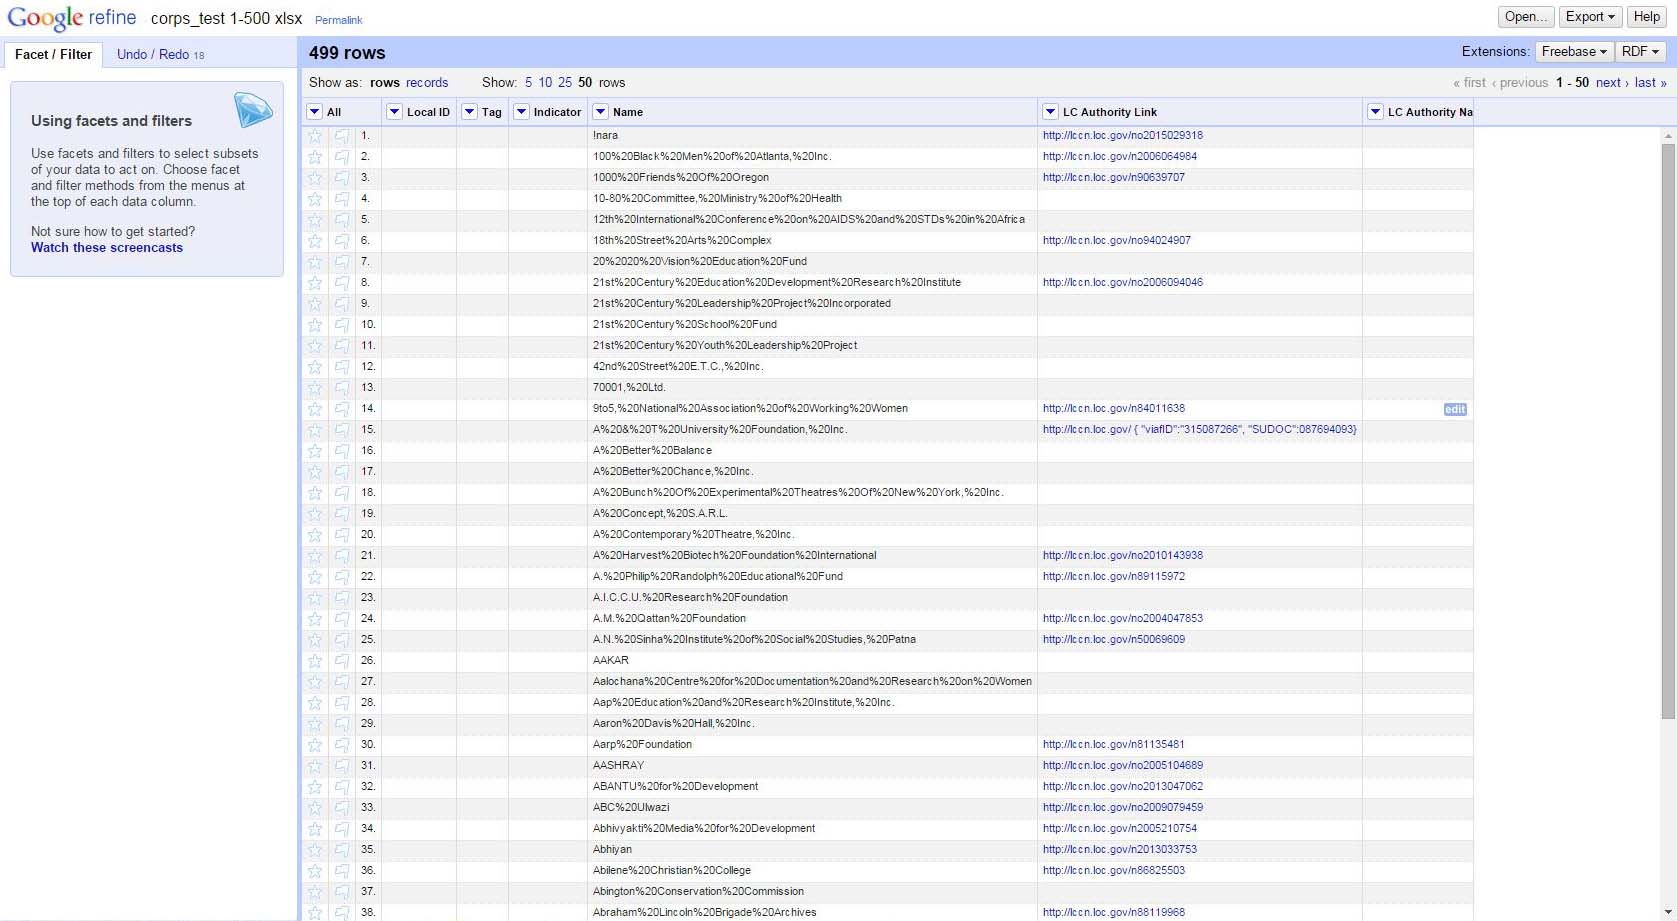
Task: Open LC link n81135481 for Aarp Foundation
Action: [1114, 744]
